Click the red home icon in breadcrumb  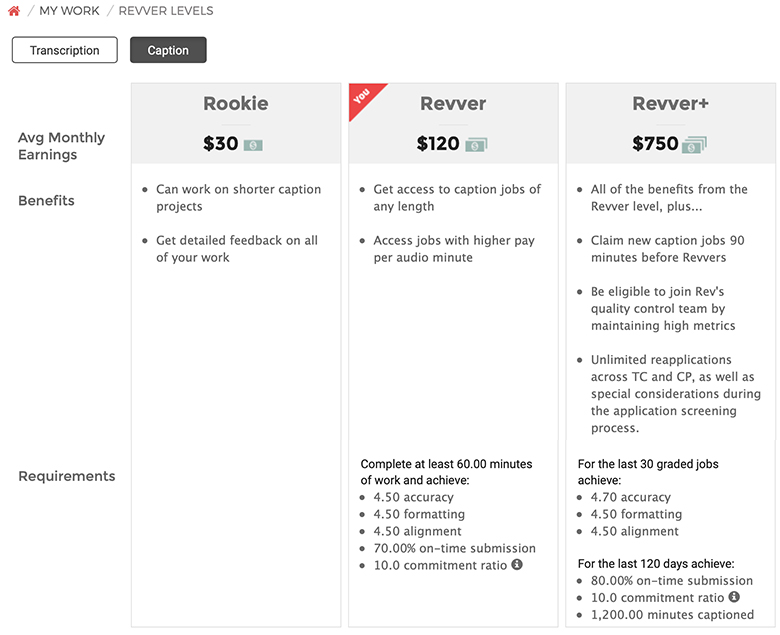(x=14, y=10)
